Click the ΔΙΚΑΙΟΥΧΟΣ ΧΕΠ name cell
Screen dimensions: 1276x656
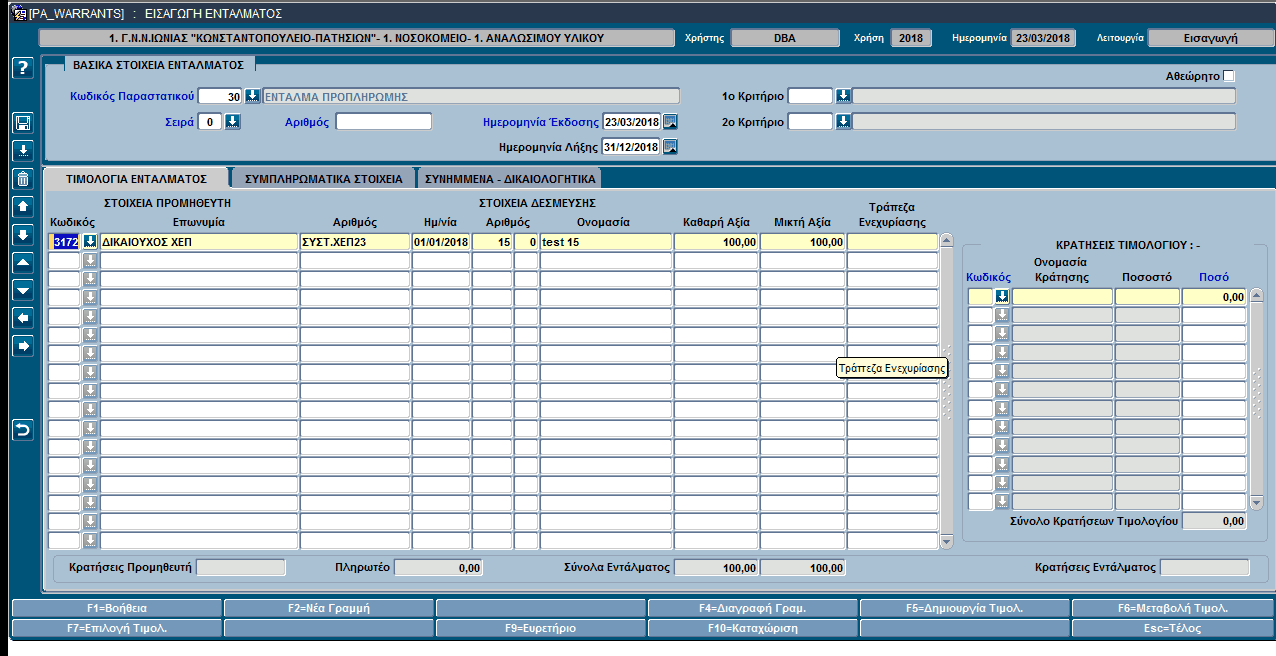coord(199,242)
